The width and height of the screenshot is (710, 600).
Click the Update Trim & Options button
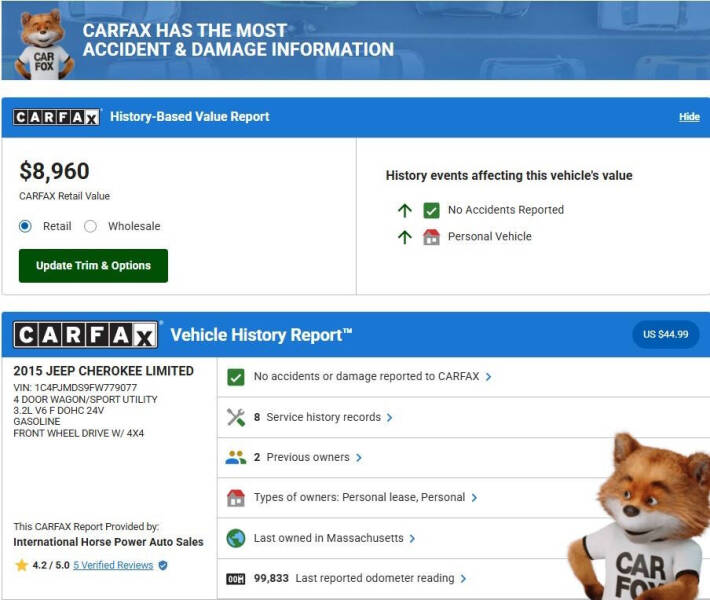93,266
